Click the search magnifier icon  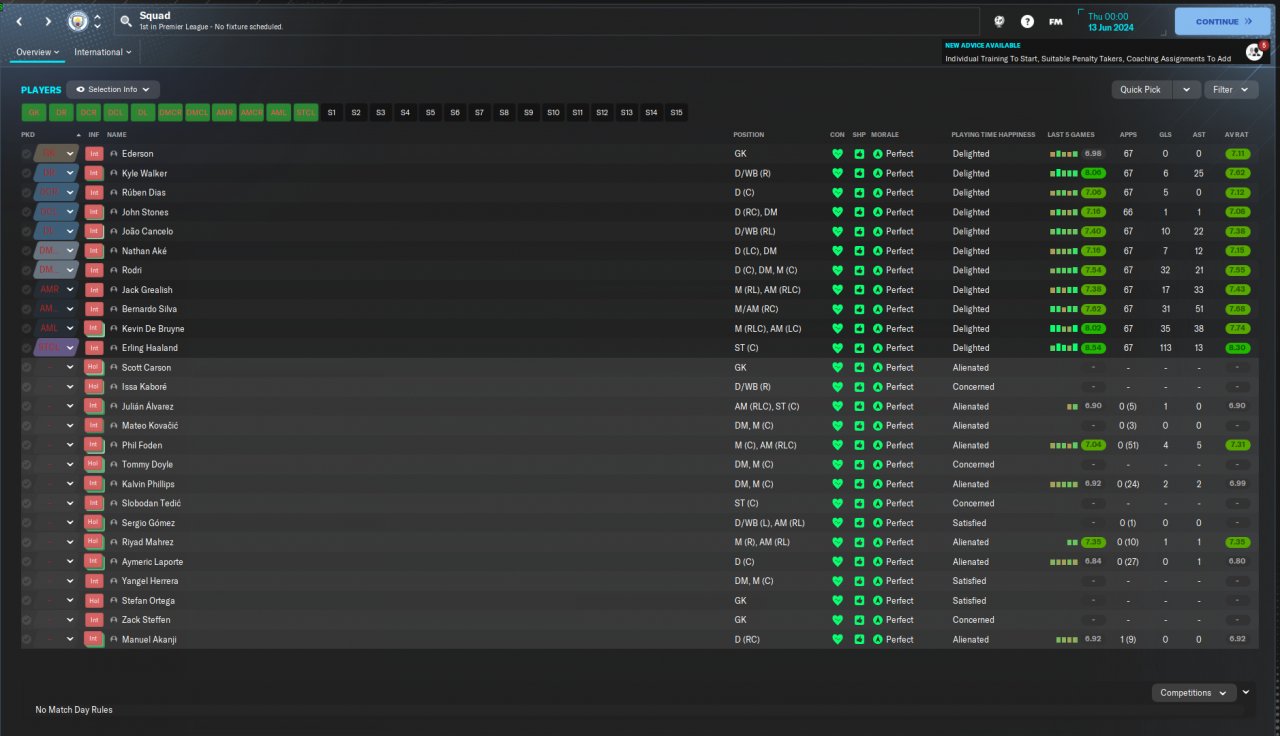125,21
